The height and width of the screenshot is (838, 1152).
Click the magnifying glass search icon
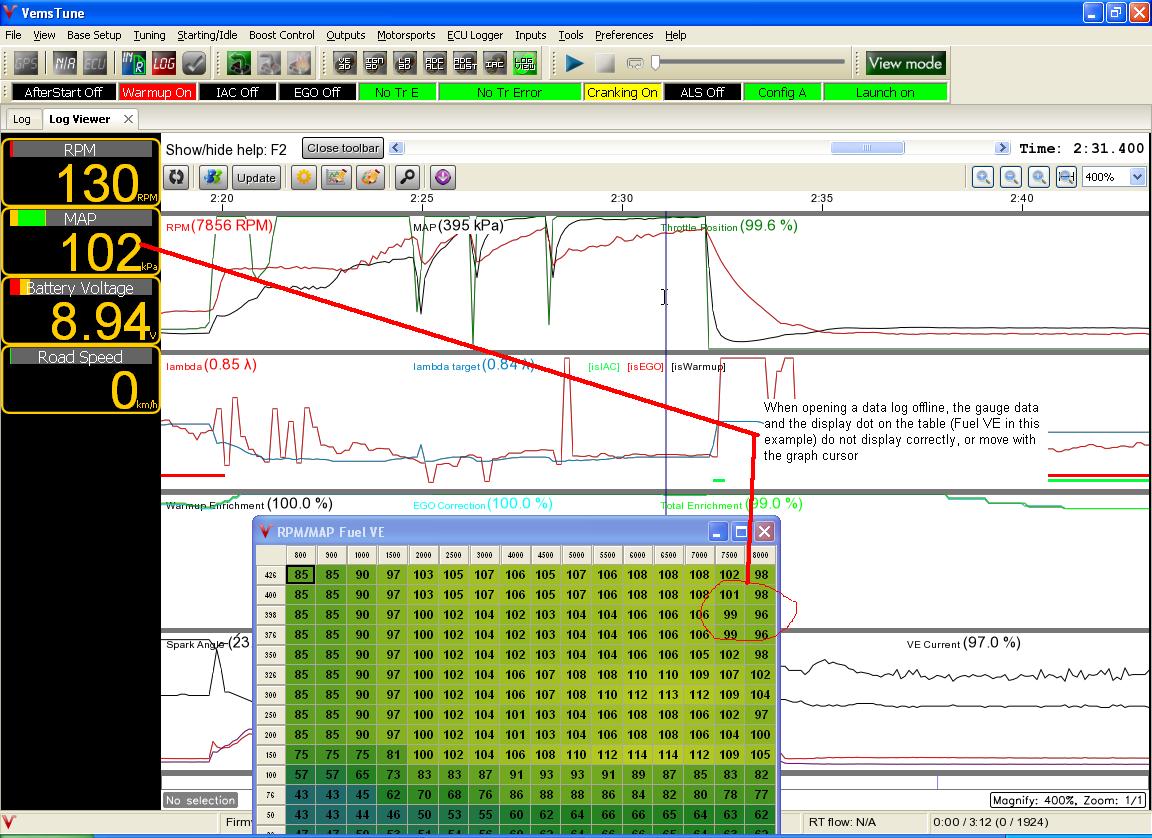[x=407, y=177]
